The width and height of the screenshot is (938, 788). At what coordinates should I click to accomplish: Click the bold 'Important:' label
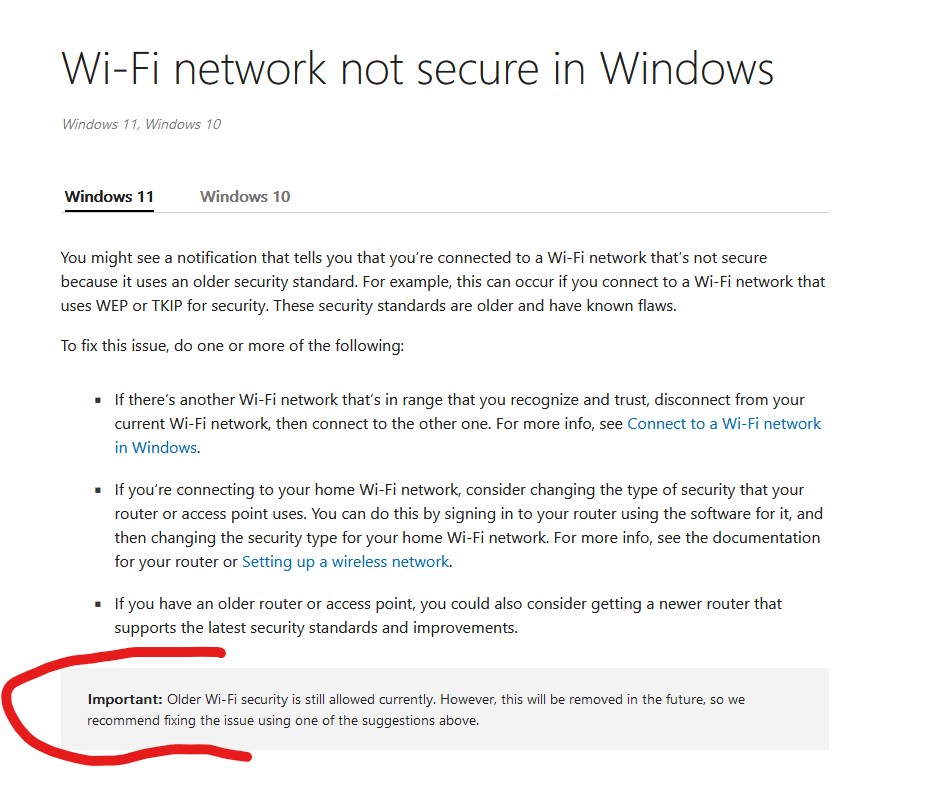click(124, 699)
